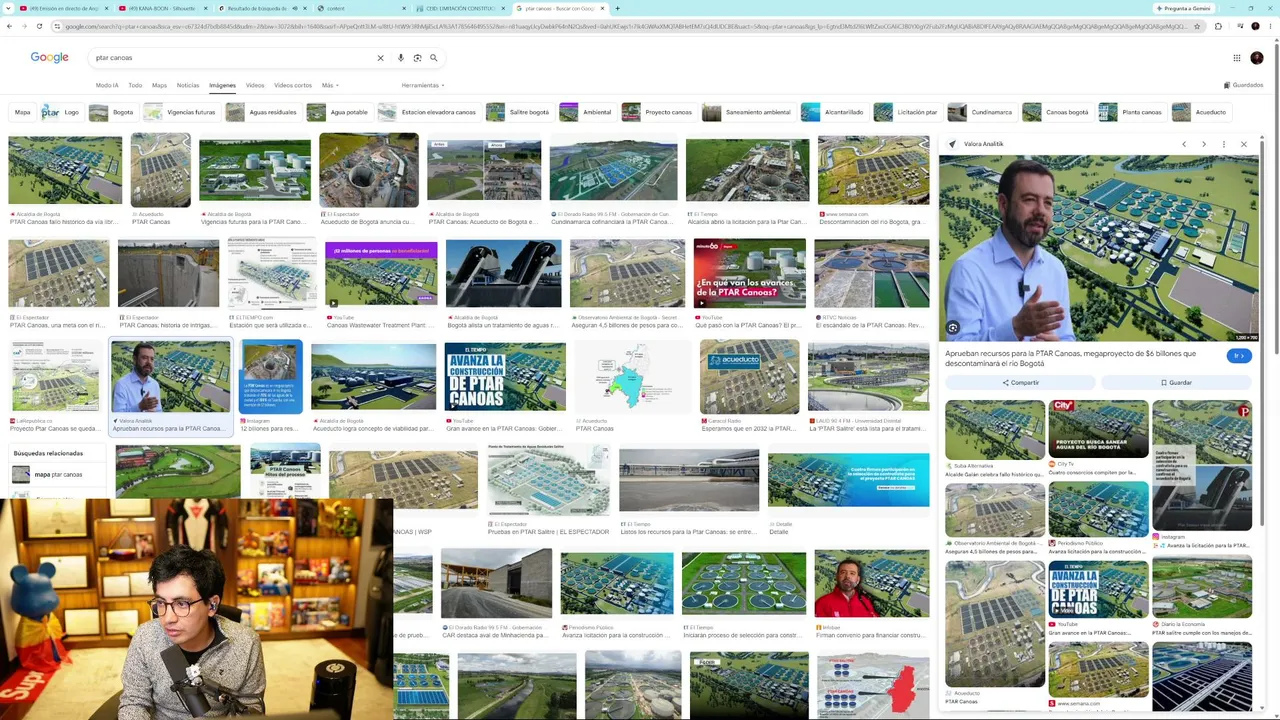Viewport: 1280px width, 720px height.
Task: Show previous image in the preview panel
Action: [x=1184, y=144]
